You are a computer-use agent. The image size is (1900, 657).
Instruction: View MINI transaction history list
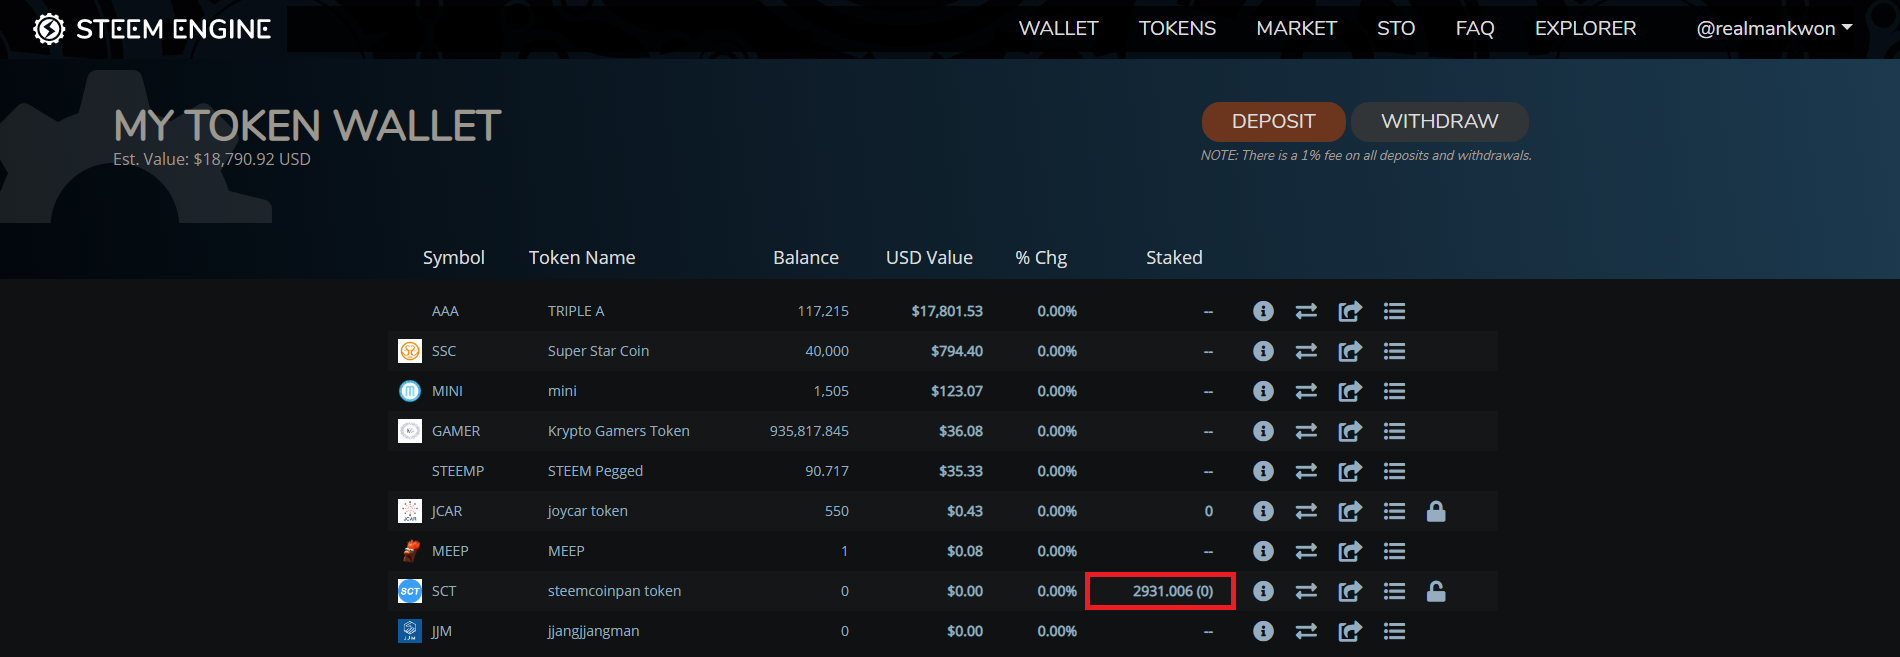(x=1394, y=391)
